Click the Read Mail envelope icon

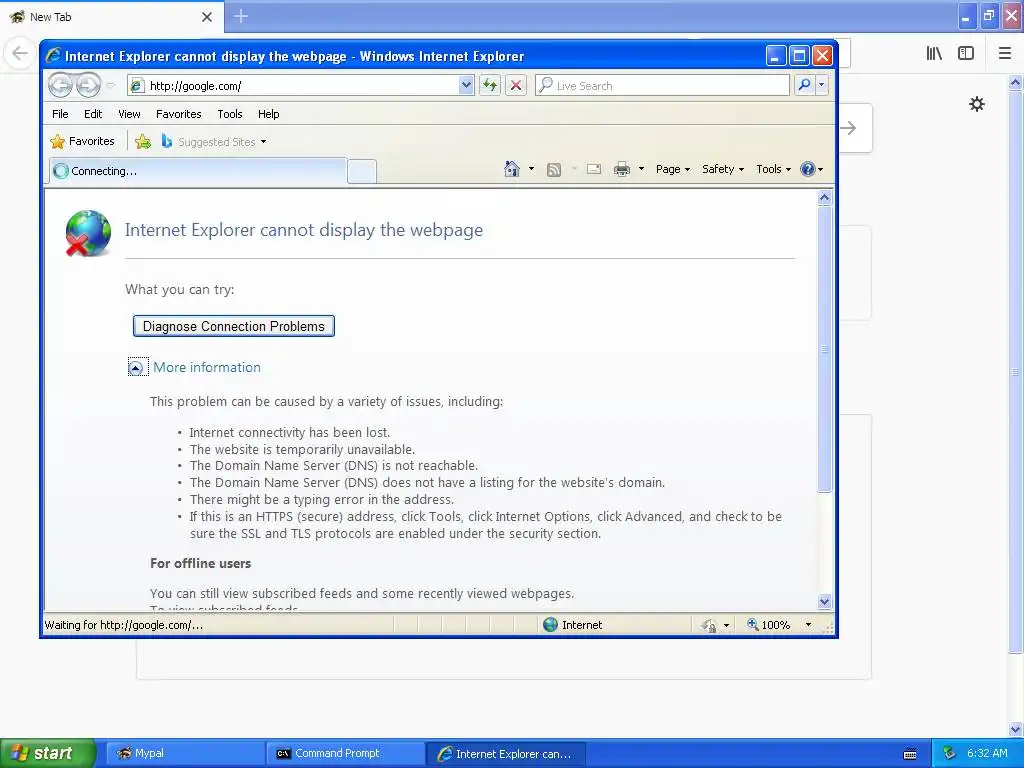click(x=594, y=169)
